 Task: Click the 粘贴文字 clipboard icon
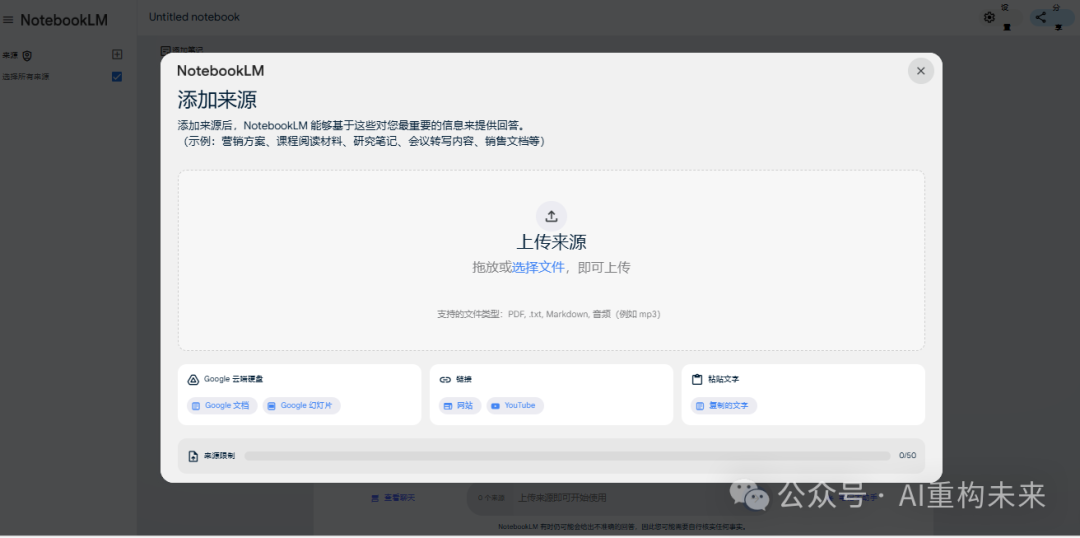(x=697, y=380)
